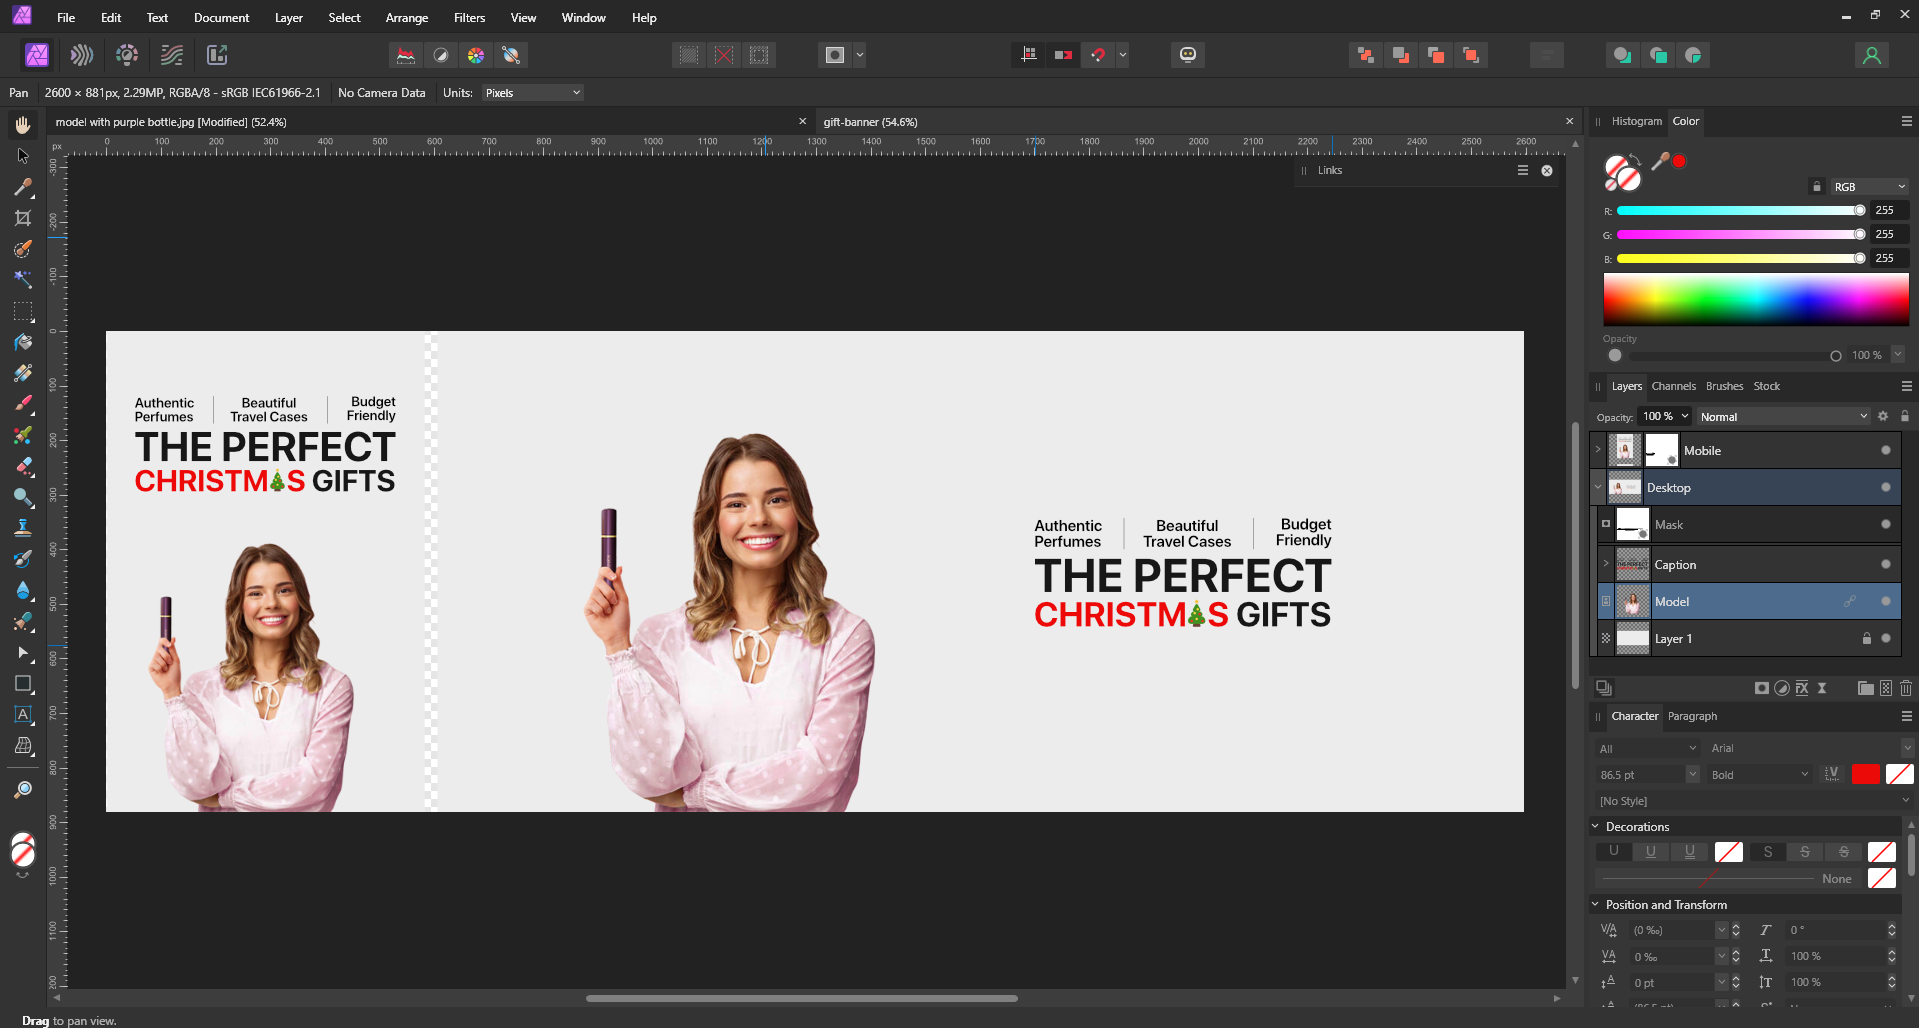Switch to gift-banner document tab
The image size is (1919, 1028).
(x=870, y=122)
